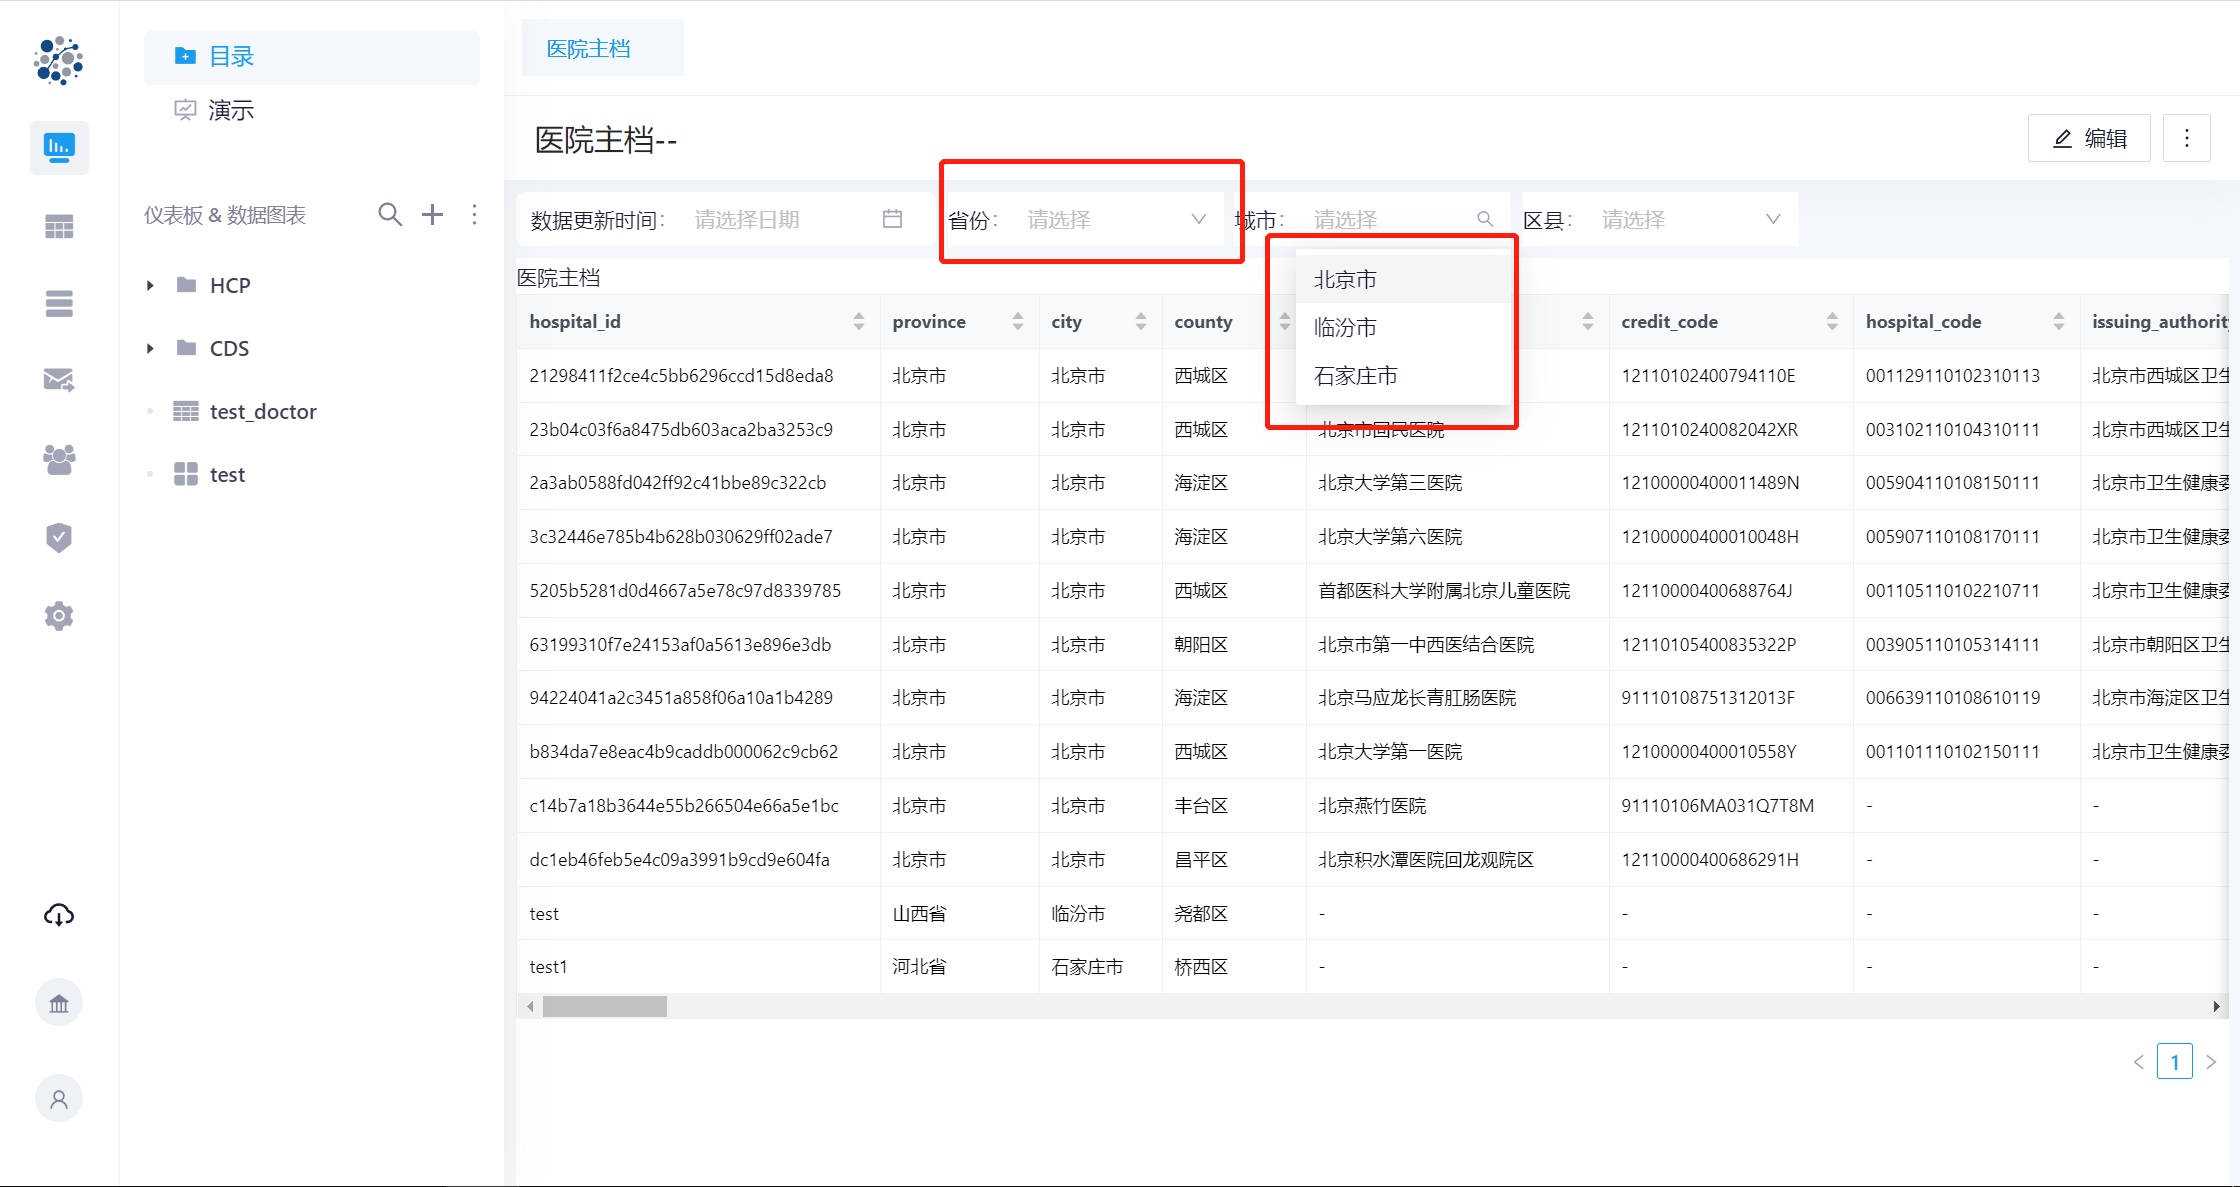Expand the HCP folder
The height and width of the screenshot is (1187, 2240).
[151, 285]
